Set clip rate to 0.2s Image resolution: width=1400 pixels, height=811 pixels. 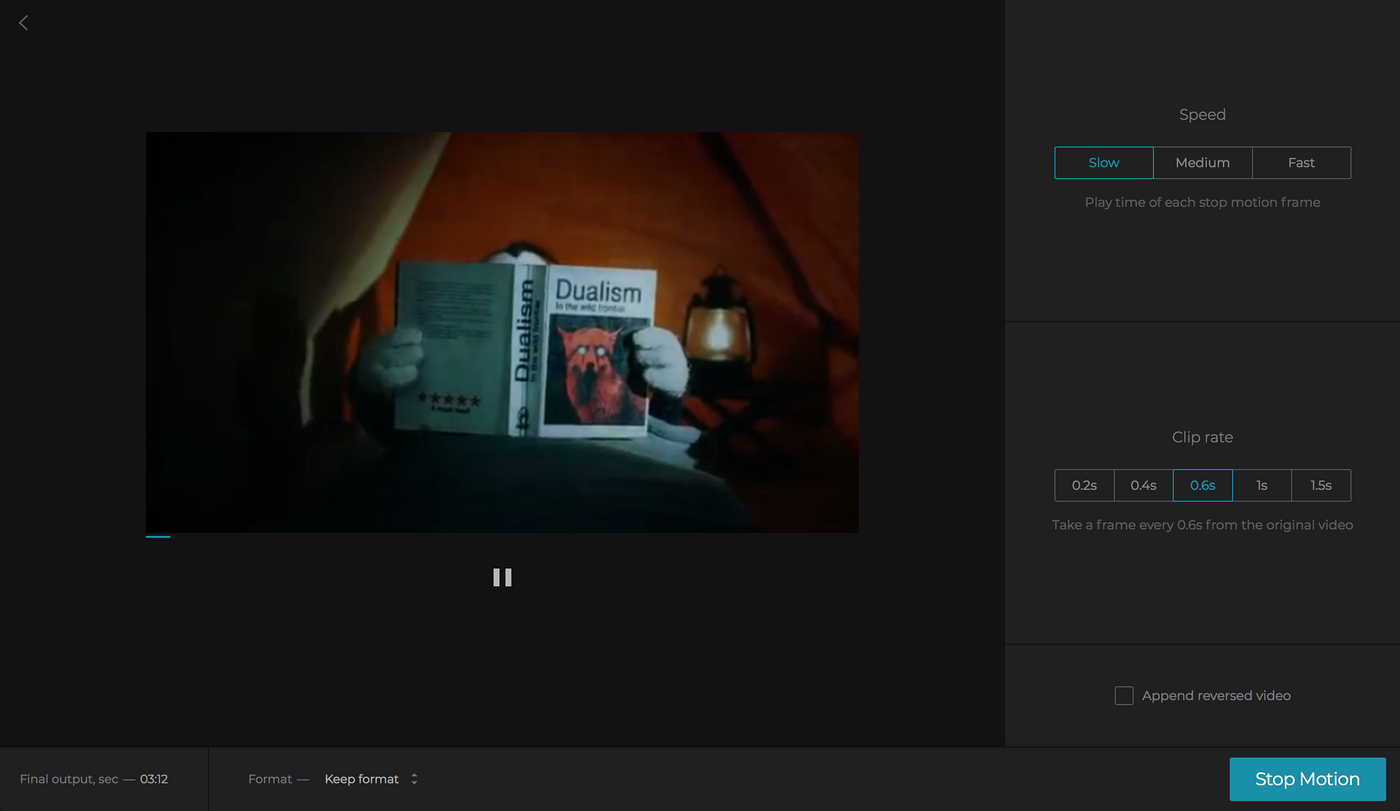[x=1084, y=485]
